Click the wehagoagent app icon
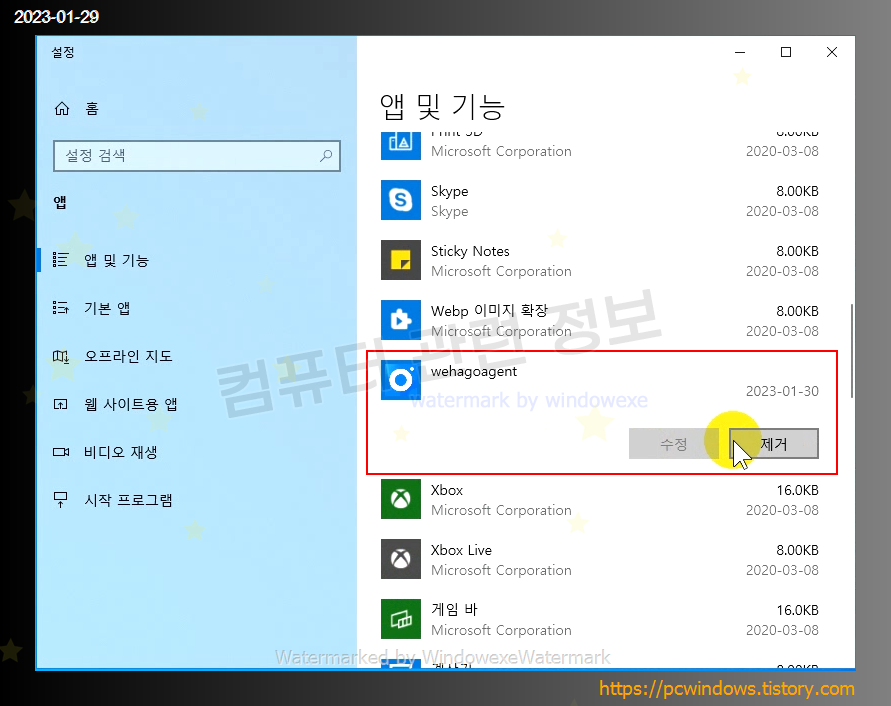The width and height of the screenshot is (891, 706). [x=401, y=380]
